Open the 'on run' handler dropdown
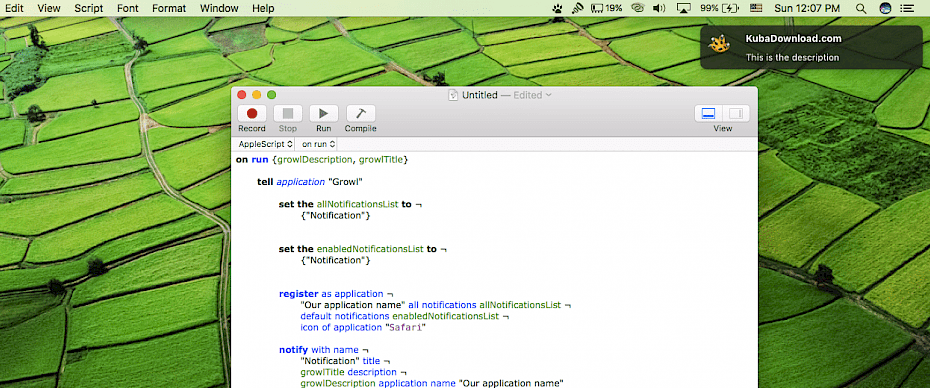The height and width of the screenshot is (388, 930). [319, 144]
